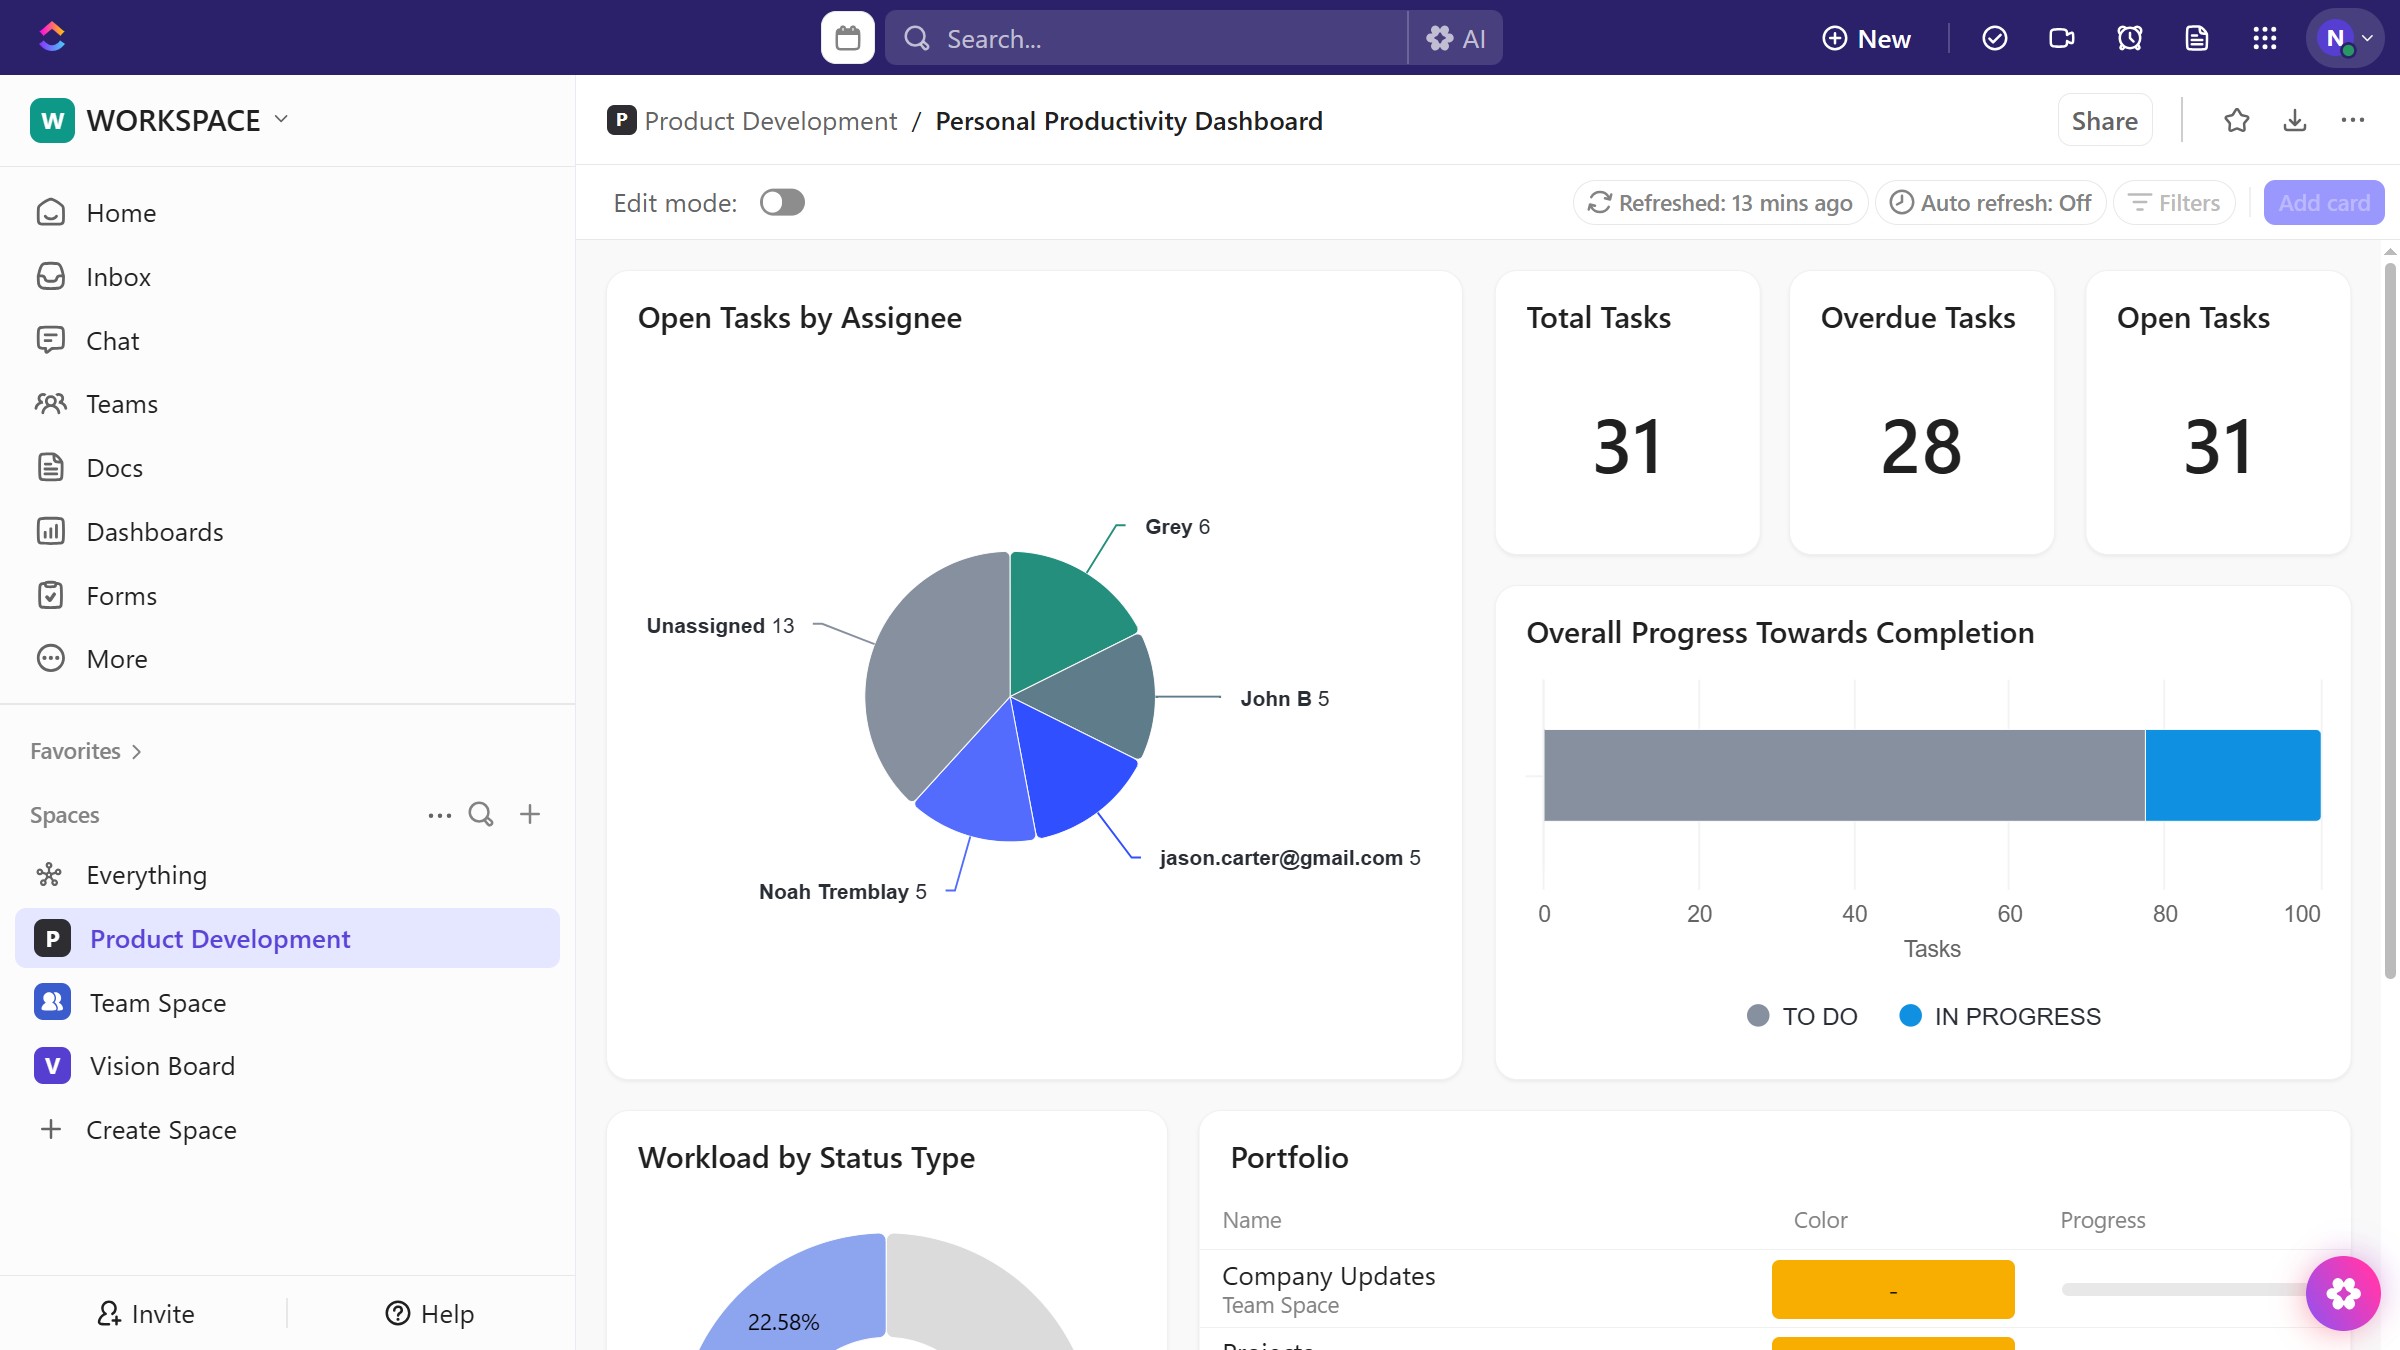Enable Auto refresh
Image resolution: width=2400 pixels, height=1350 pixels.
[1989, 202]
